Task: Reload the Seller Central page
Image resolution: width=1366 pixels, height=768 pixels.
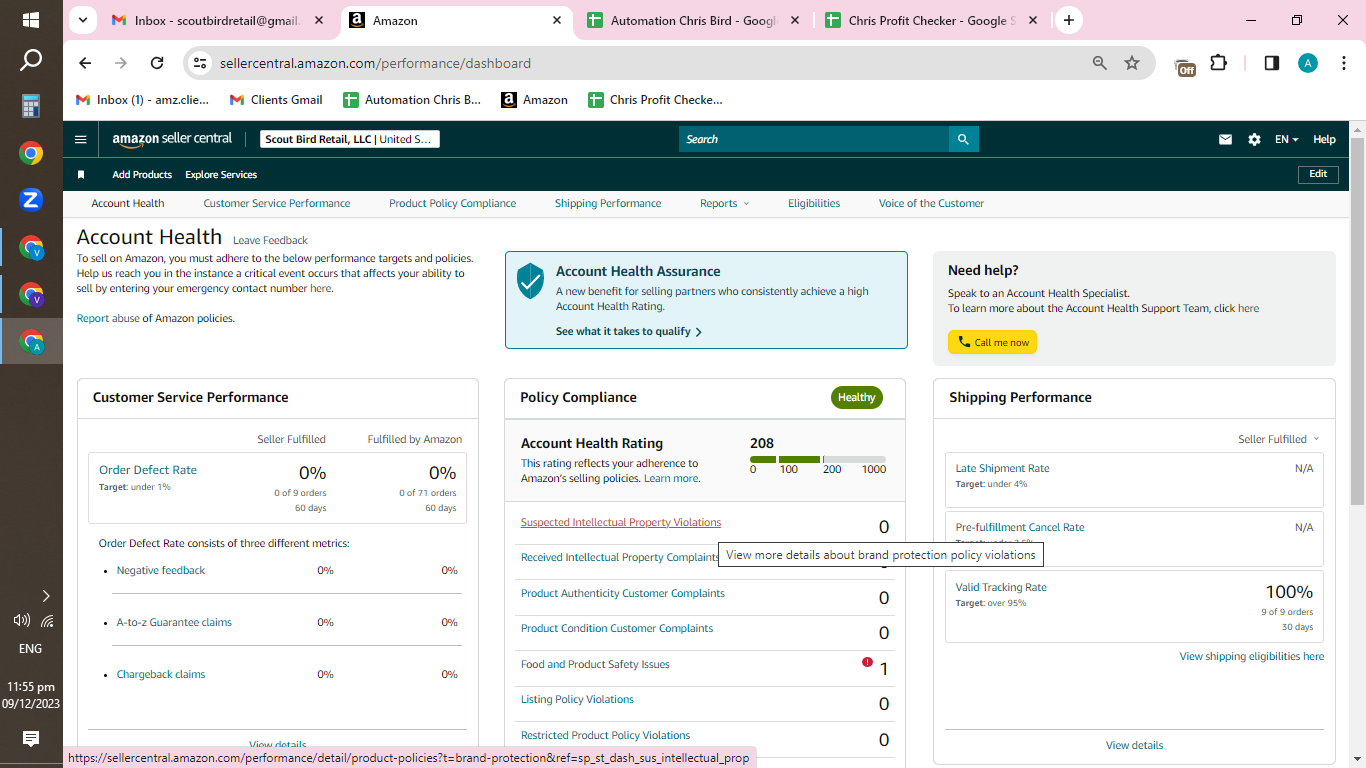Action: click(x=157, y=63)
